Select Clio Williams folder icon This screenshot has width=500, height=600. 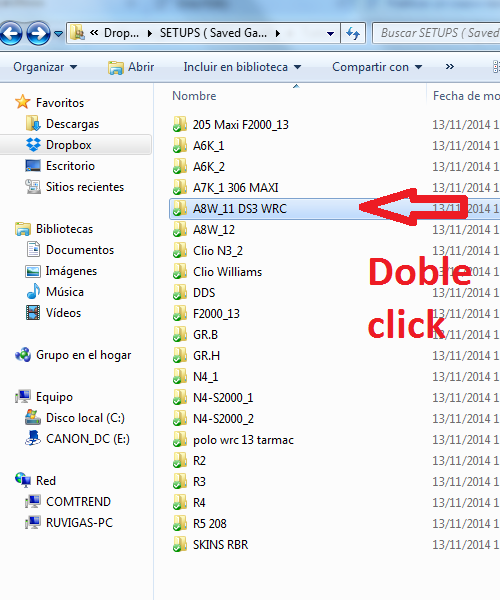(179, 272)
